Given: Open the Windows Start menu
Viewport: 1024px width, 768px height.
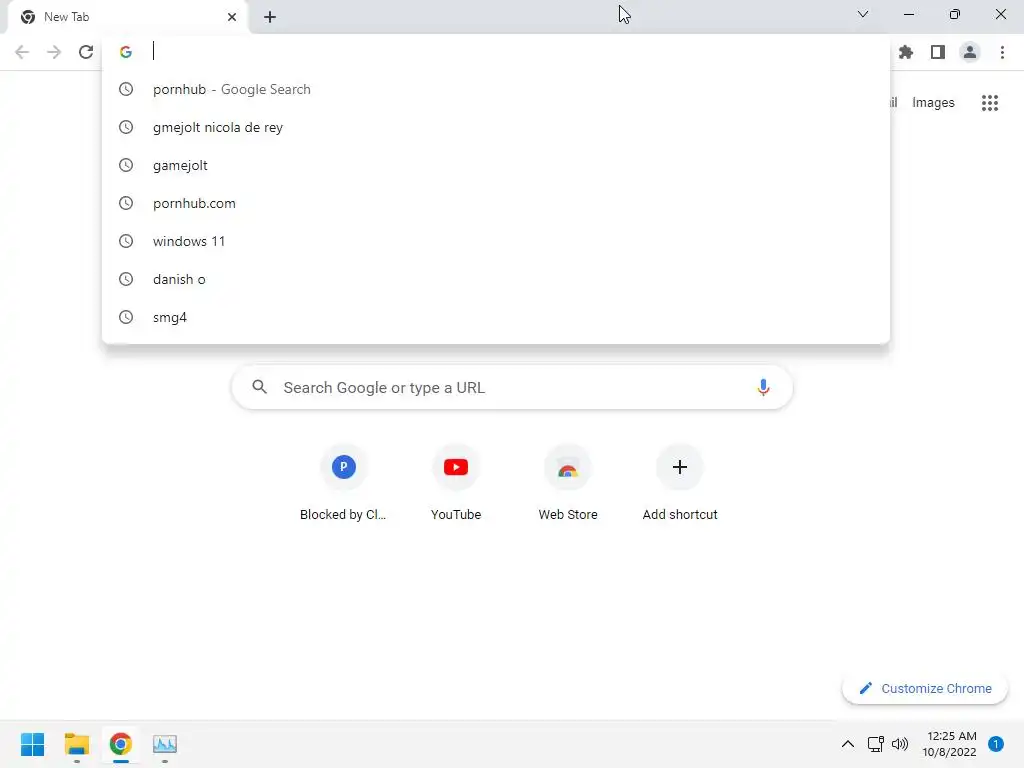Looking at the screenshot, I should pos(33,744).
